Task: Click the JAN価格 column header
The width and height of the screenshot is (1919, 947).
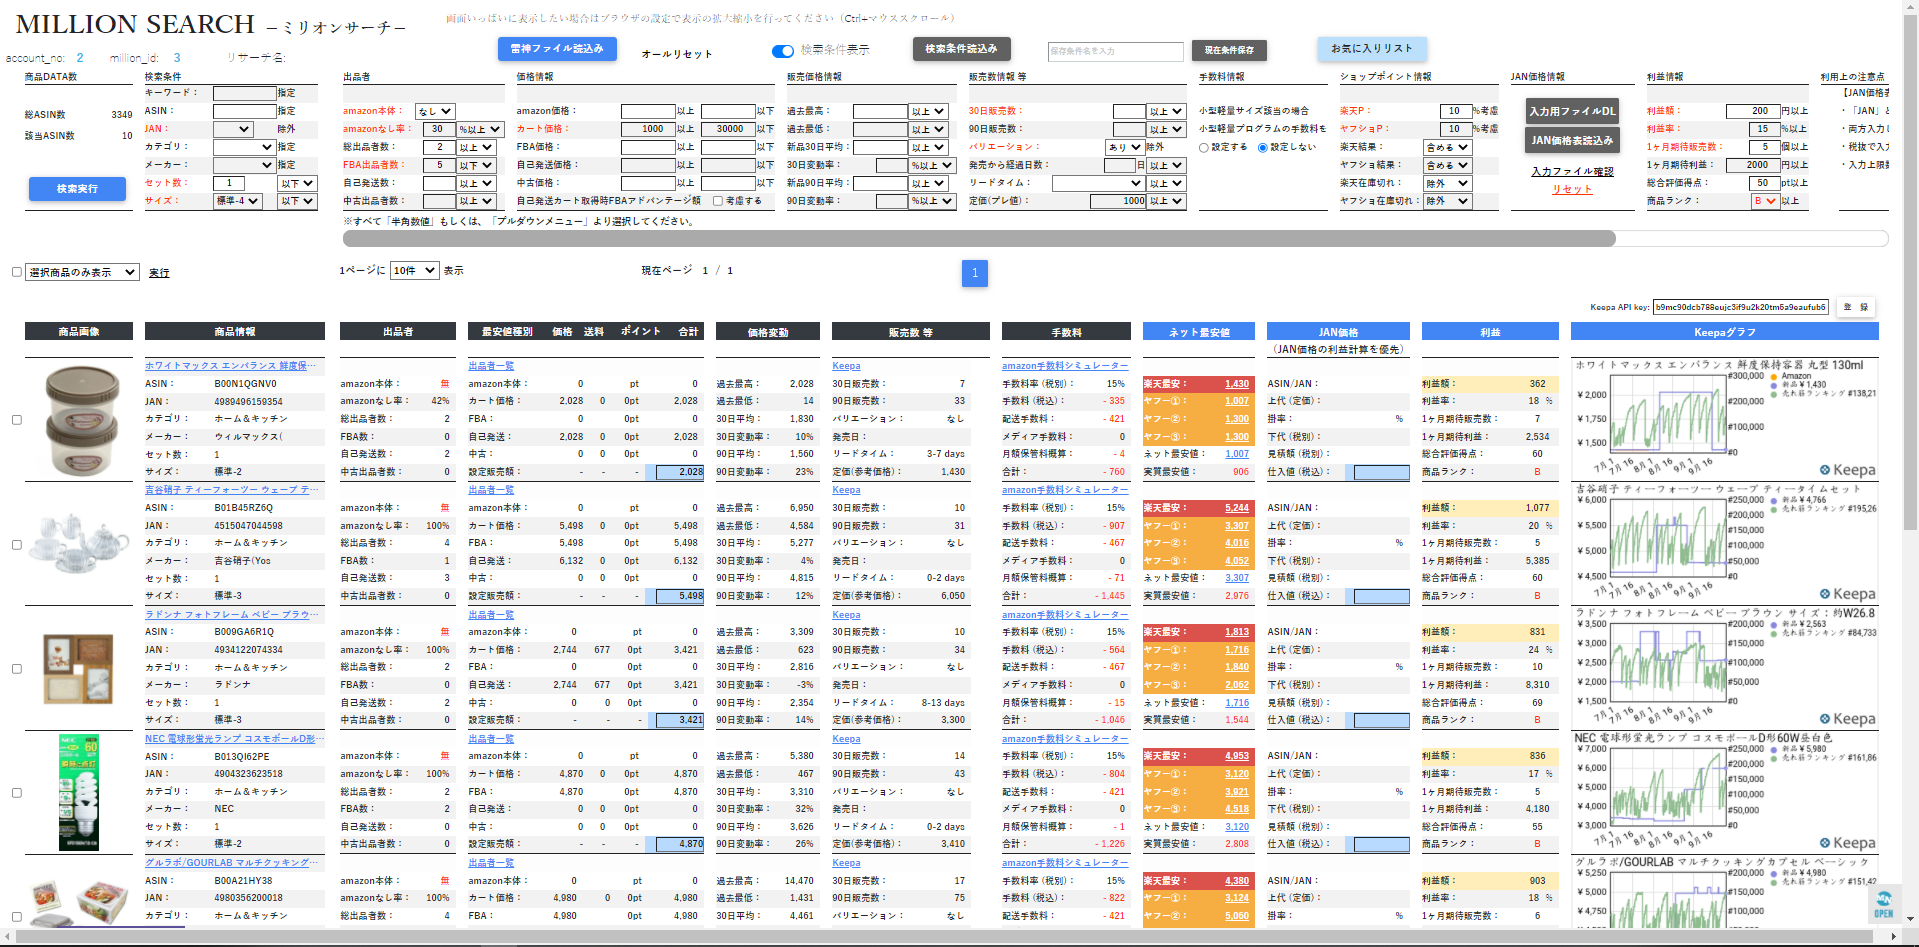Action: [x=1338, y=331]
